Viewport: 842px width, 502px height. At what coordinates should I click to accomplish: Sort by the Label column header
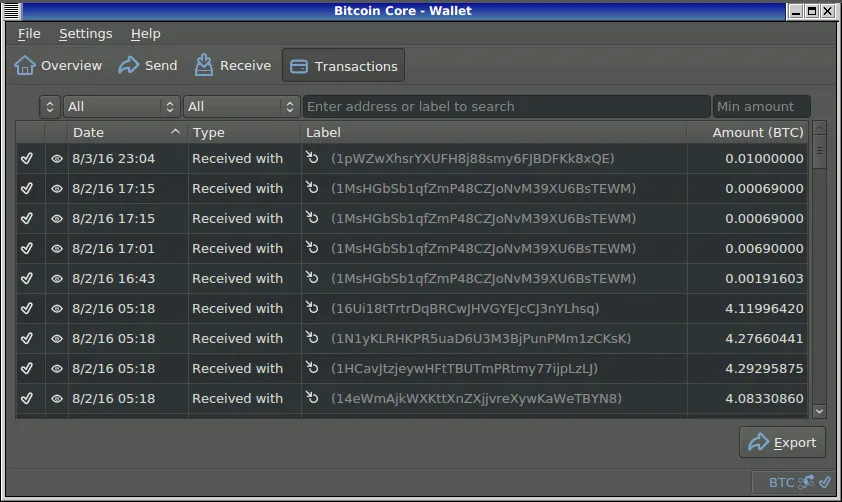click(494, 133)
